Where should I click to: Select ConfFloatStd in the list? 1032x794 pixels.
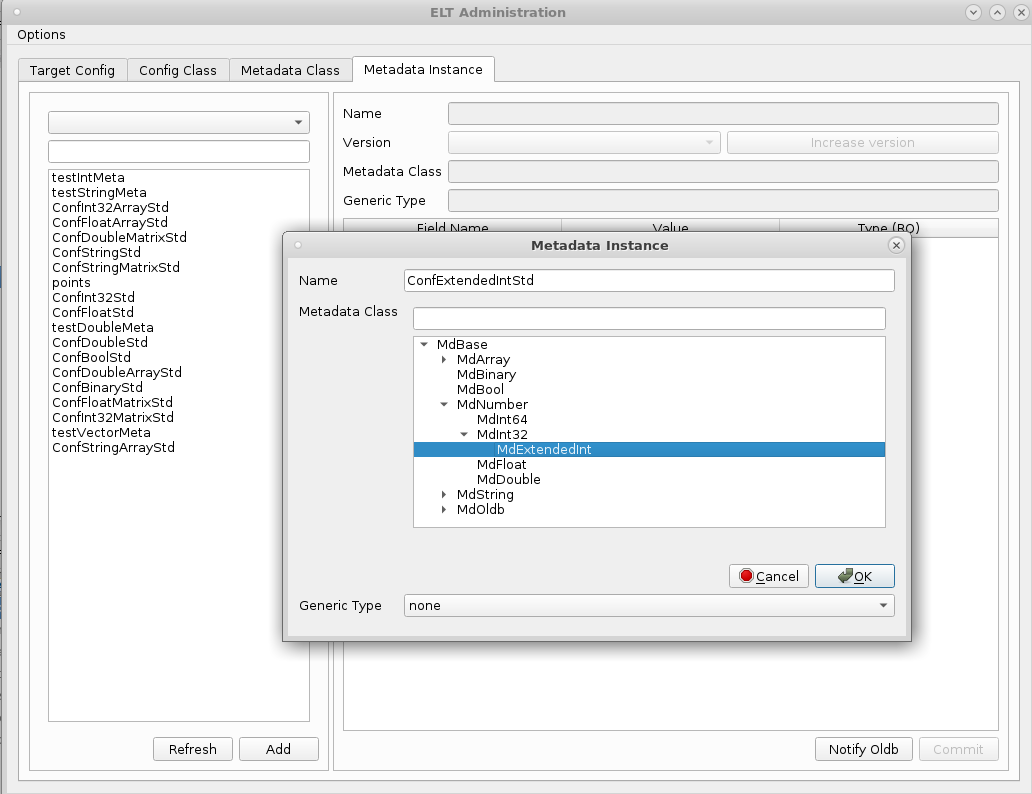point(93,313)
